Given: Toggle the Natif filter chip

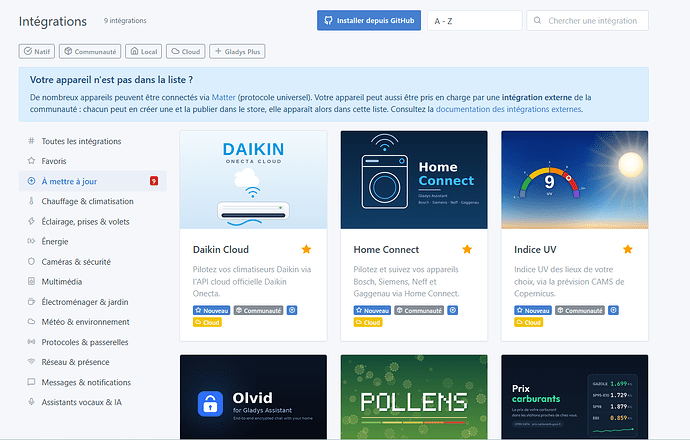Looking at the screenshot, I should pyautogui.click(x=37, y=51).
